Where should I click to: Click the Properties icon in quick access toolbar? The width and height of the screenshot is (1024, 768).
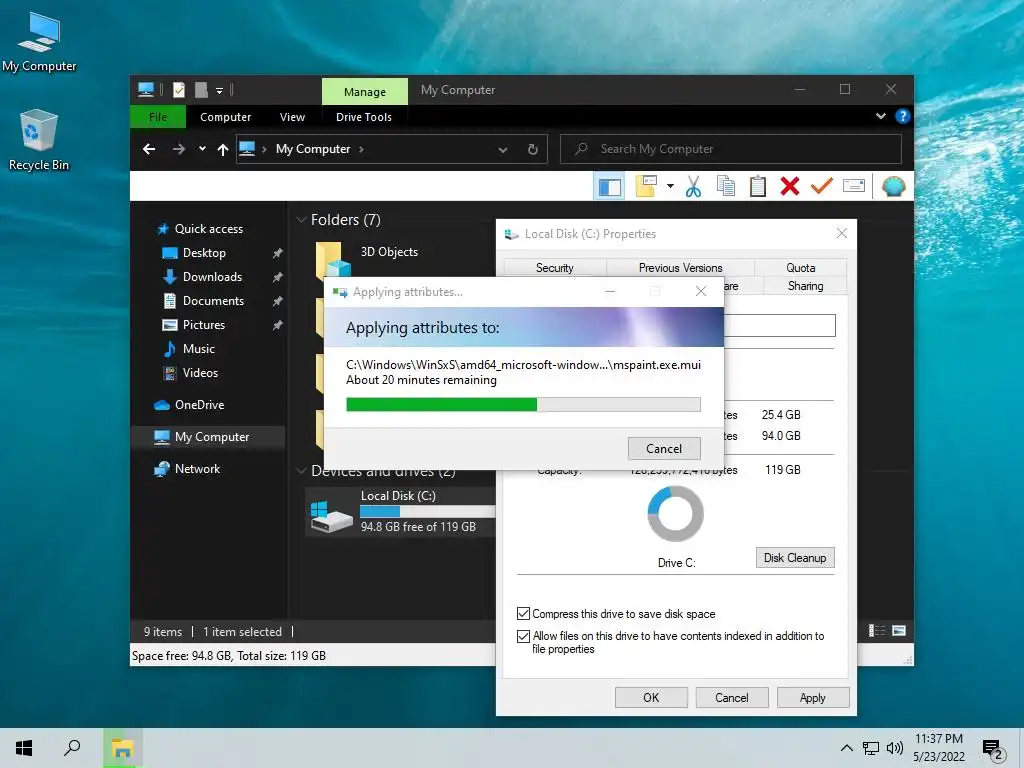179,89
